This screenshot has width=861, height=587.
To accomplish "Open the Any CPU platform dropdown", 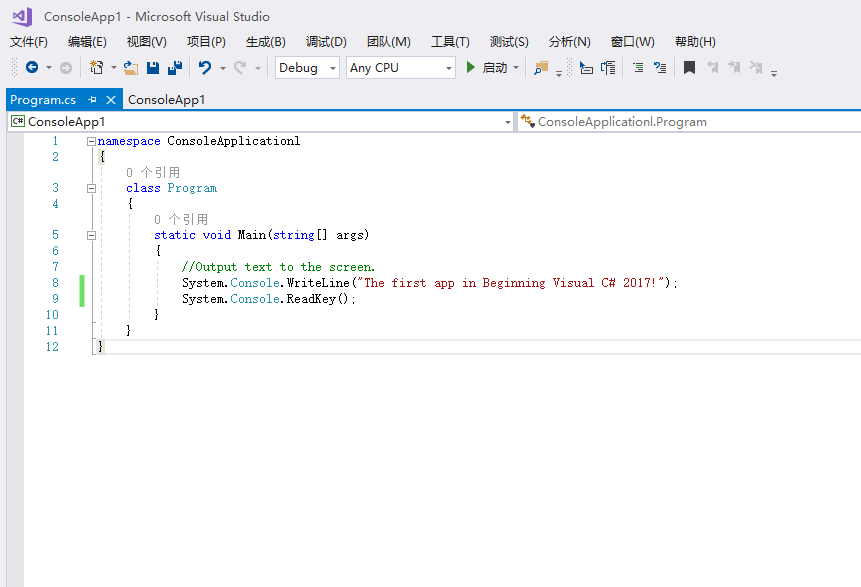I will pos(401,68).
